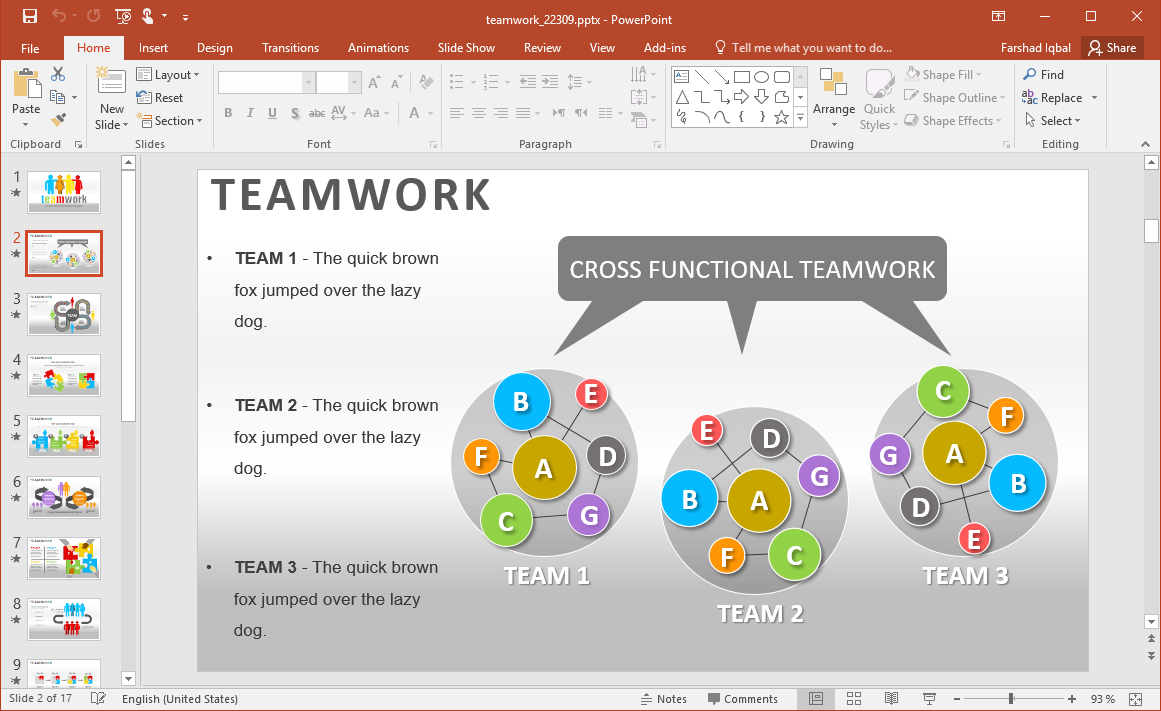This screenshot has width=1161, height=711.
Task: Open the Slide Show tab
Action: tap(466, 48)
